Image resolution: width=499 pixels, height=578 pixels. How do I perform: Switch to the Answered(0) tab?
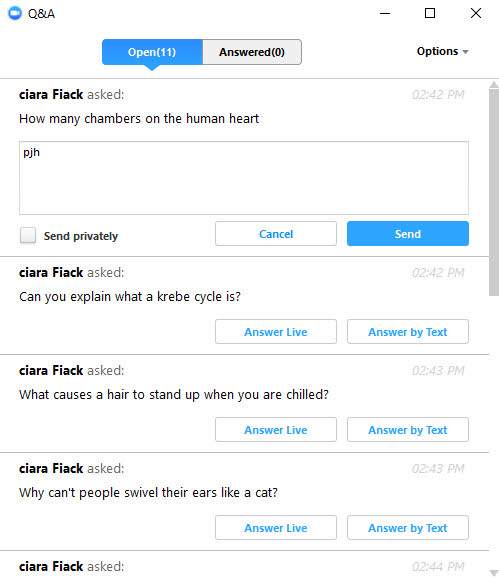(x=252, y=52)
